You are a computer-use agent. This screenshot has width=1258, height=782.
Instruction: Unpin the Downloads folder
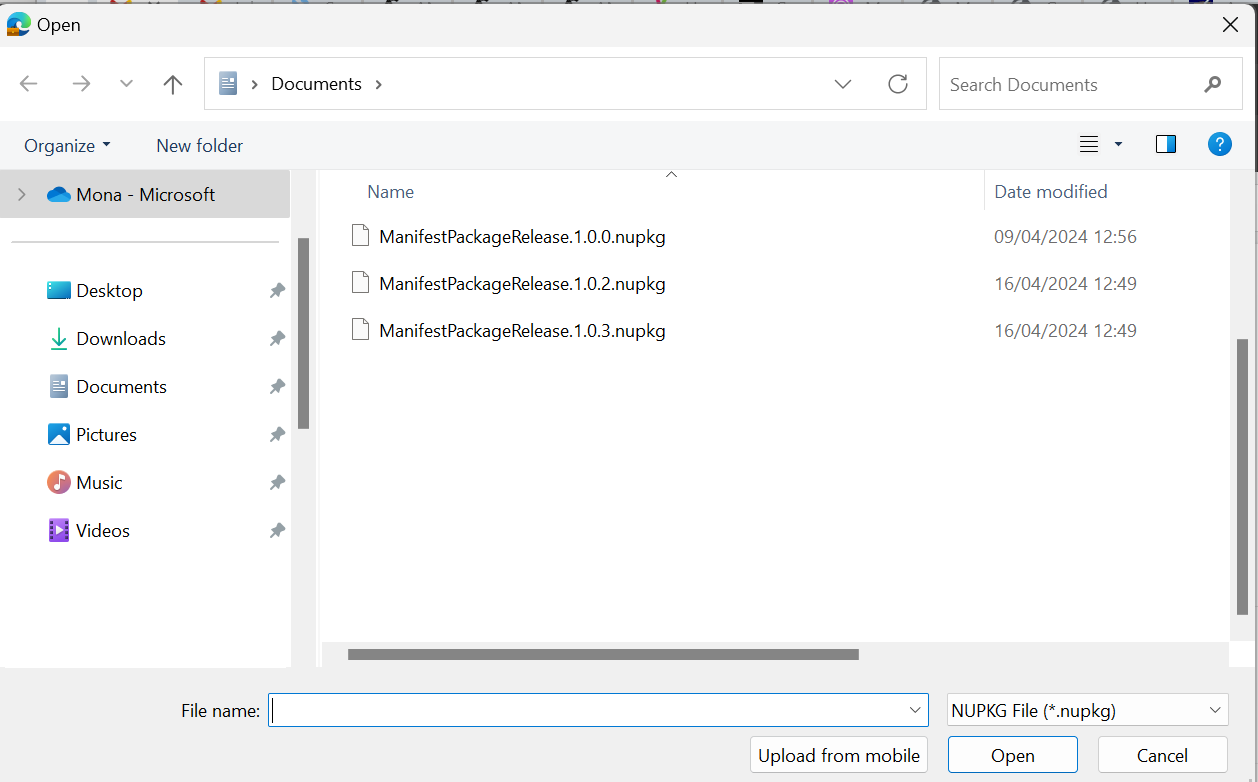coord(277,338)
